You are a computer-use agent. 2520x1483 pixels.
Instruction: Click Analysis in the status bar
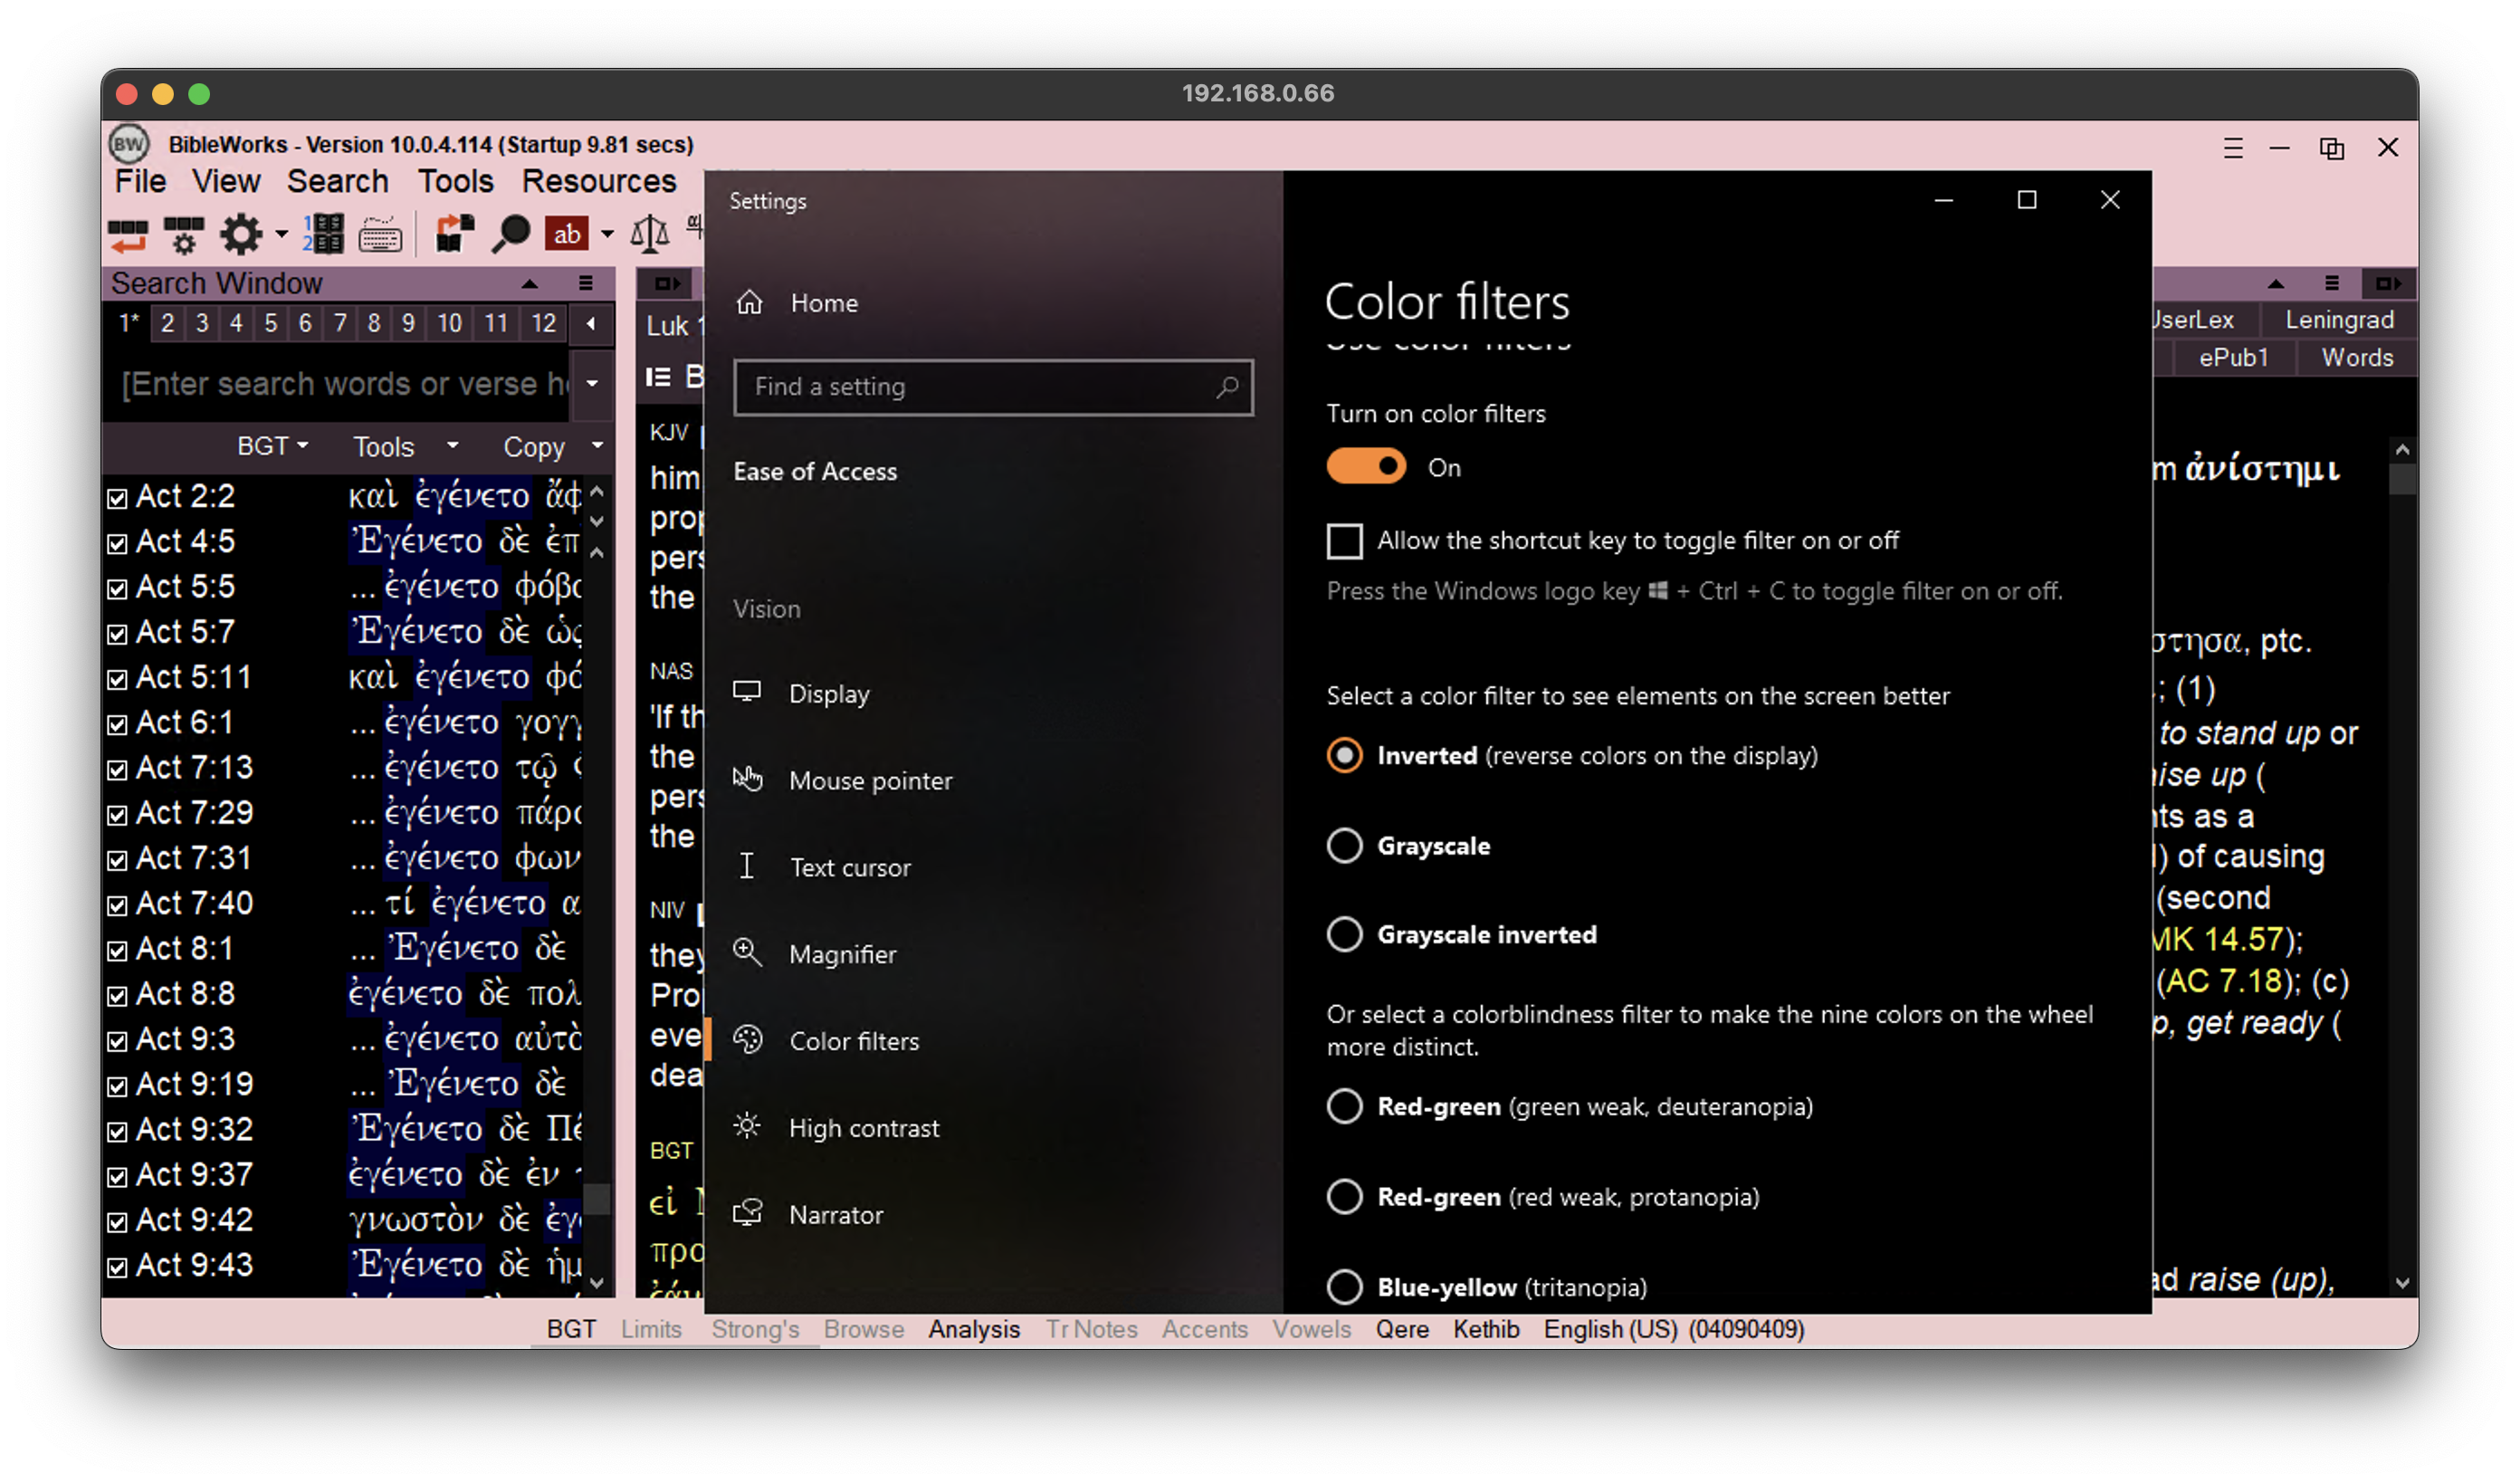pos(974,1329)
